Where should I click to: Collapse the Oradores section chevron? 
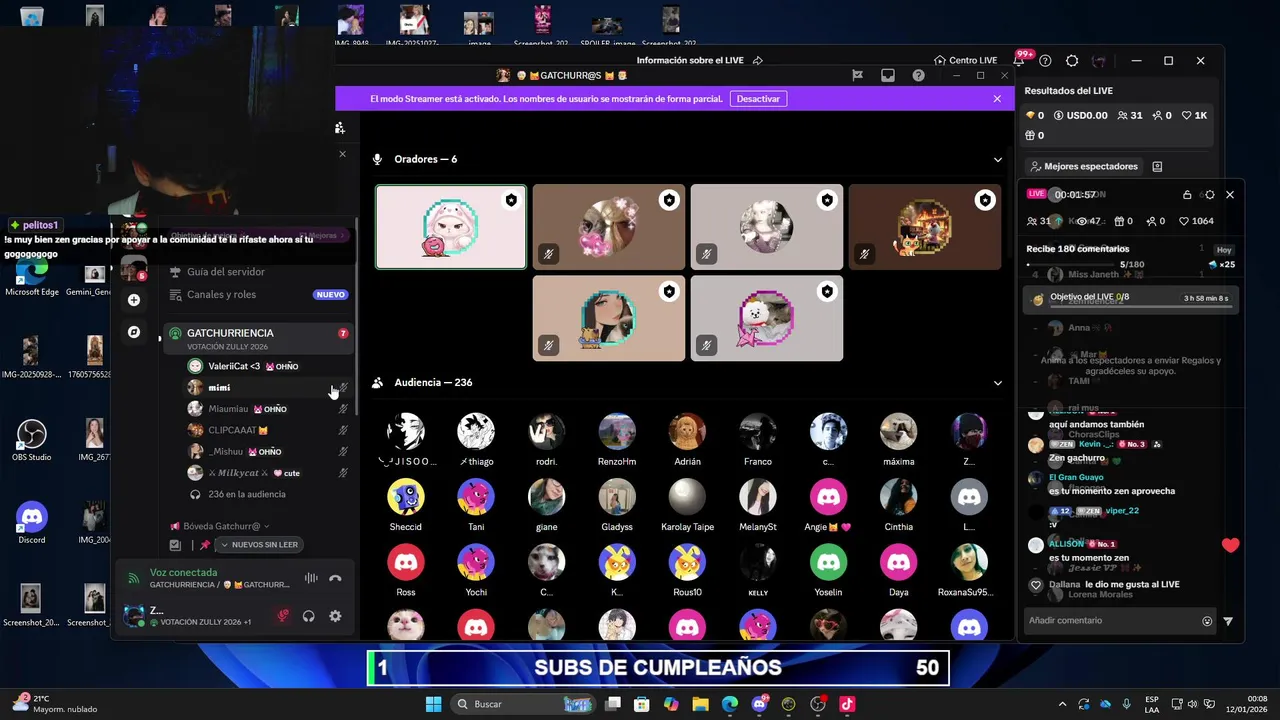pos(997,159)
